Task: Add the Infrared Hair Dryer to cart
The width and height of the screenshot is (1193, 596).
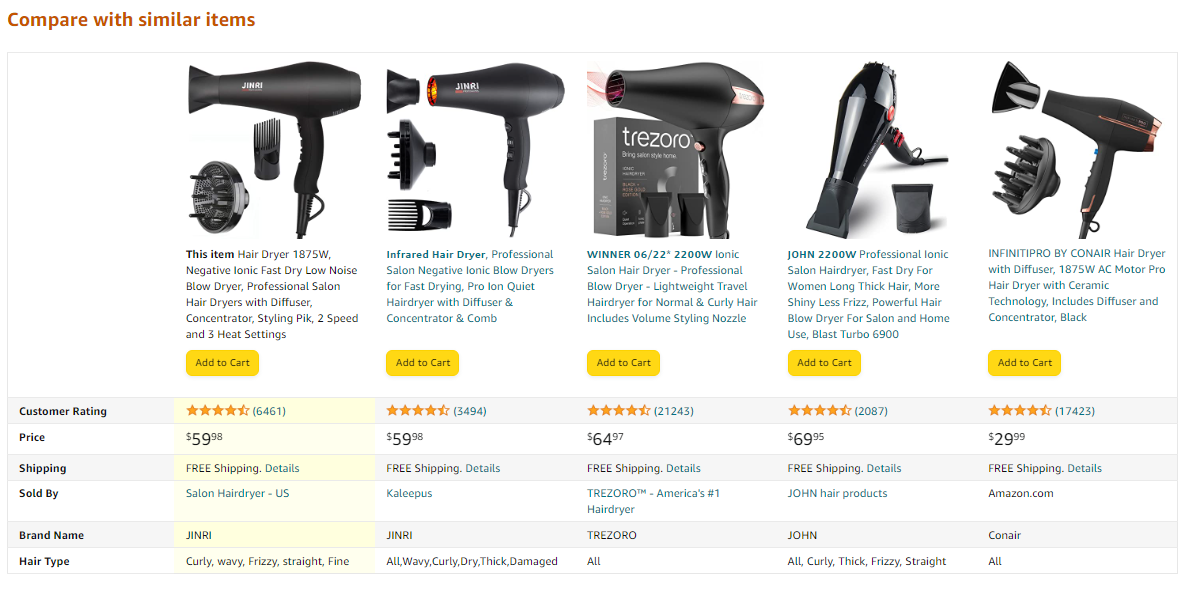Action: [423, 363]
